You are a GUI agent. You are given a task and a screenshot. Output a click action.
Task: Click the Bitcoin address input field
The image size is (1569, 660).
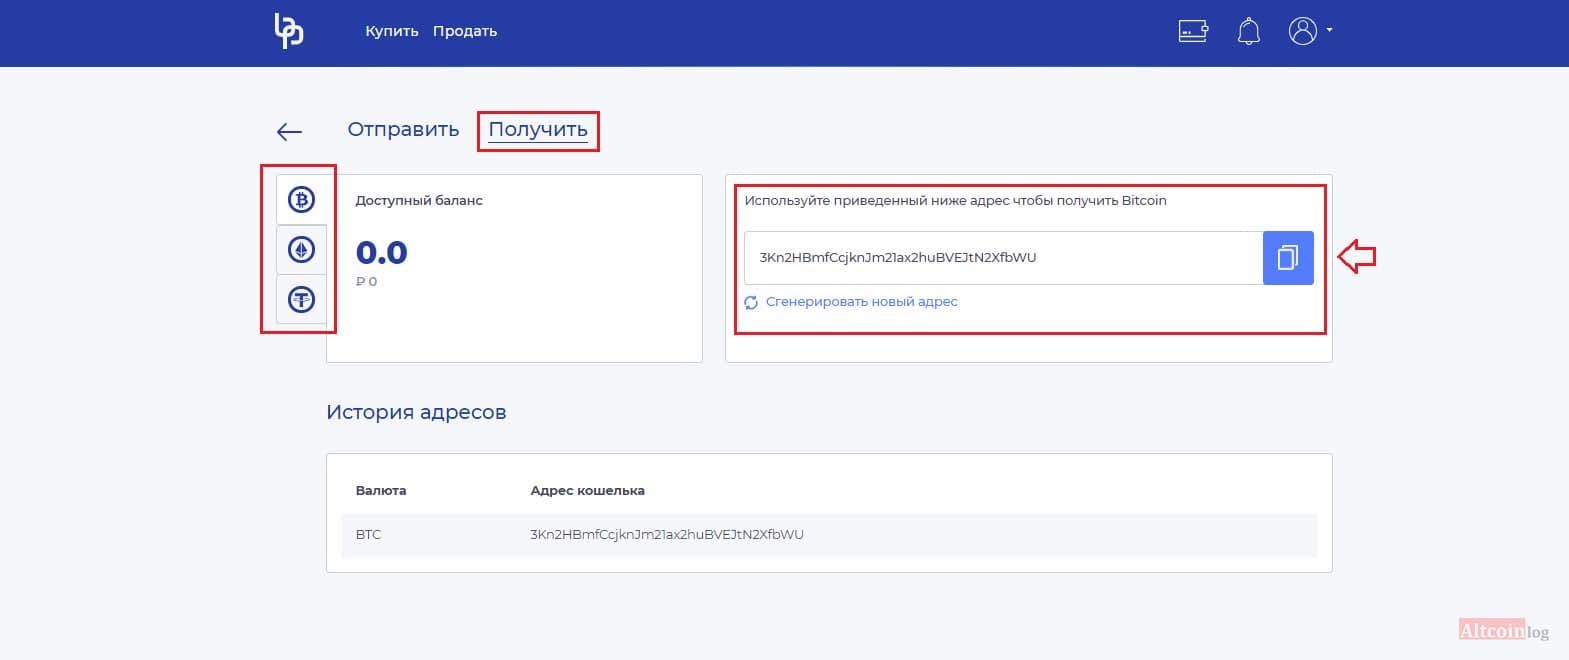[1003, 258]
